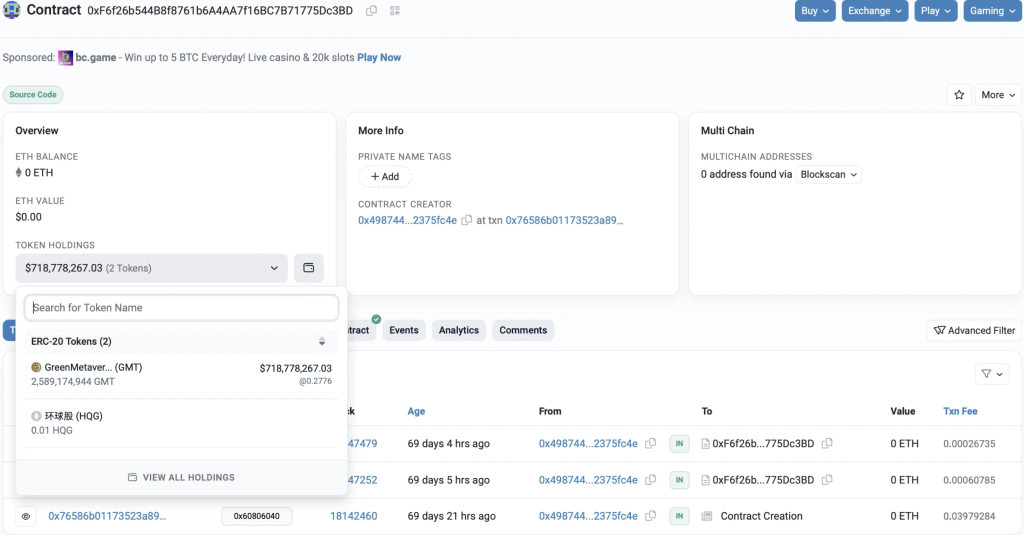
Task: Focus the Search for Token Name field
Action: [x=182, y=308]
